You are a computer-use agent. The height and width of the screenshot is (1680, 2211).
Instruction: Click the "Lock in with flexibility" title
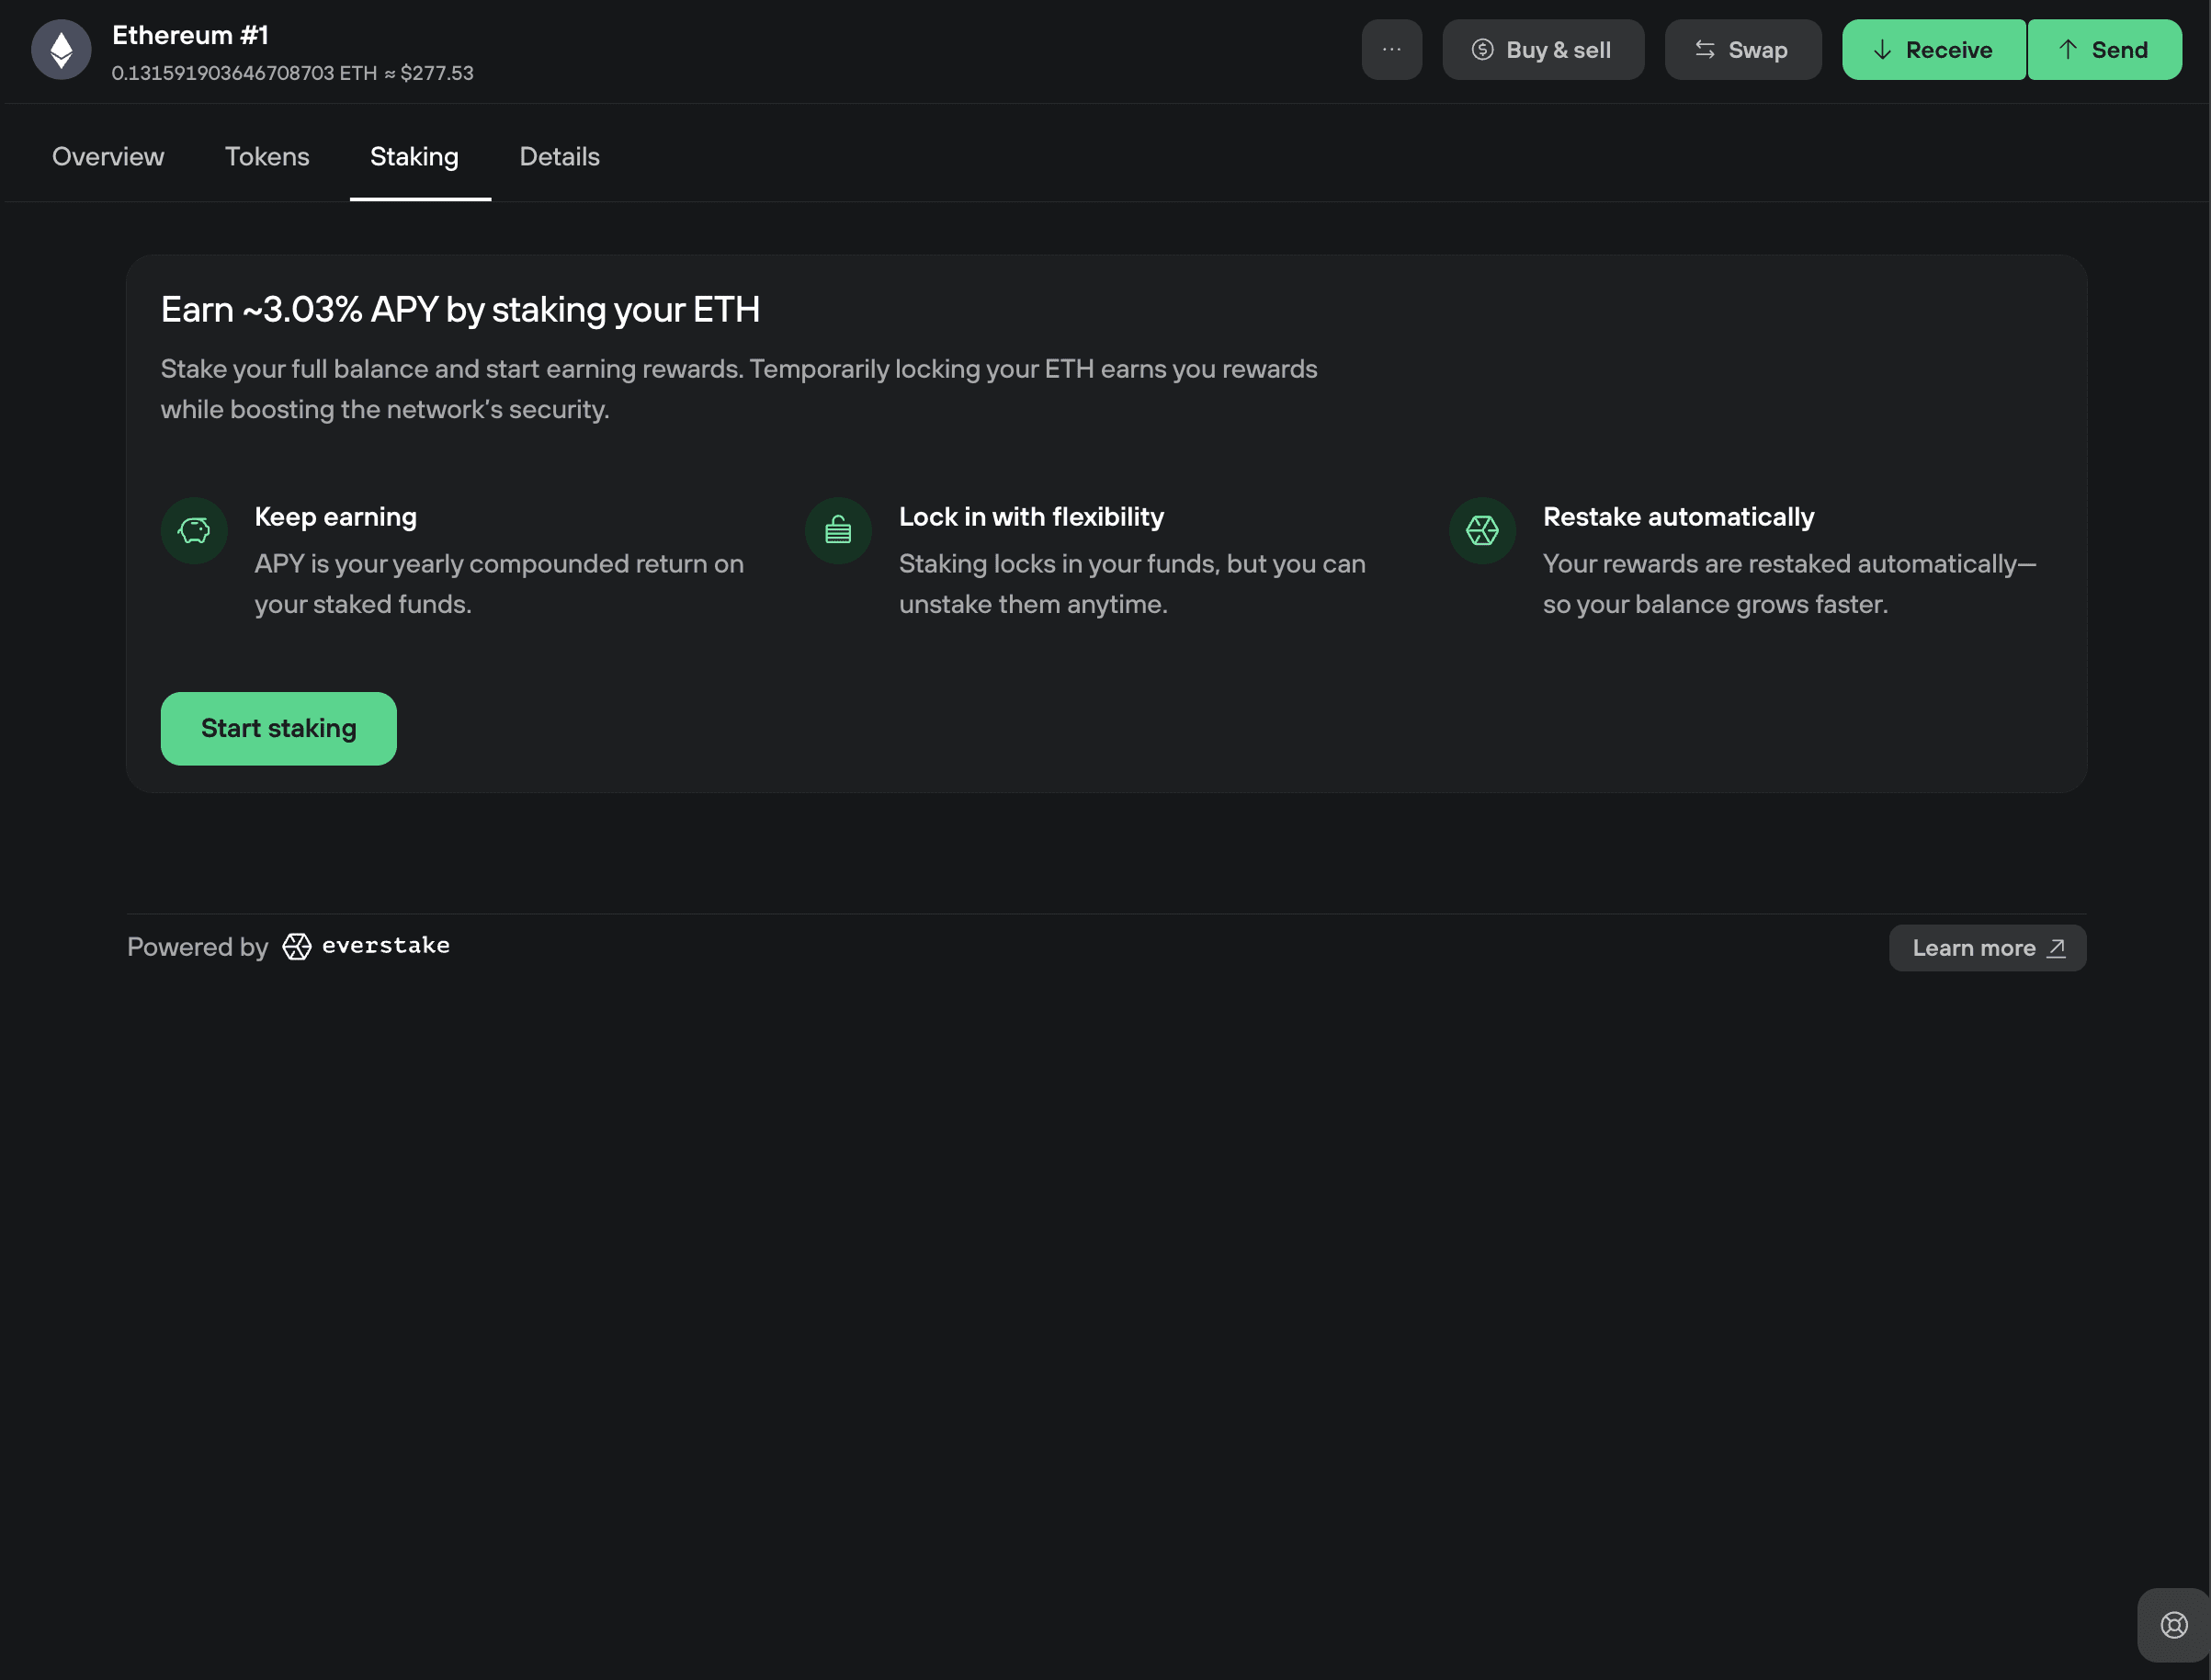pyautogui.click(x=1031, y=517)
